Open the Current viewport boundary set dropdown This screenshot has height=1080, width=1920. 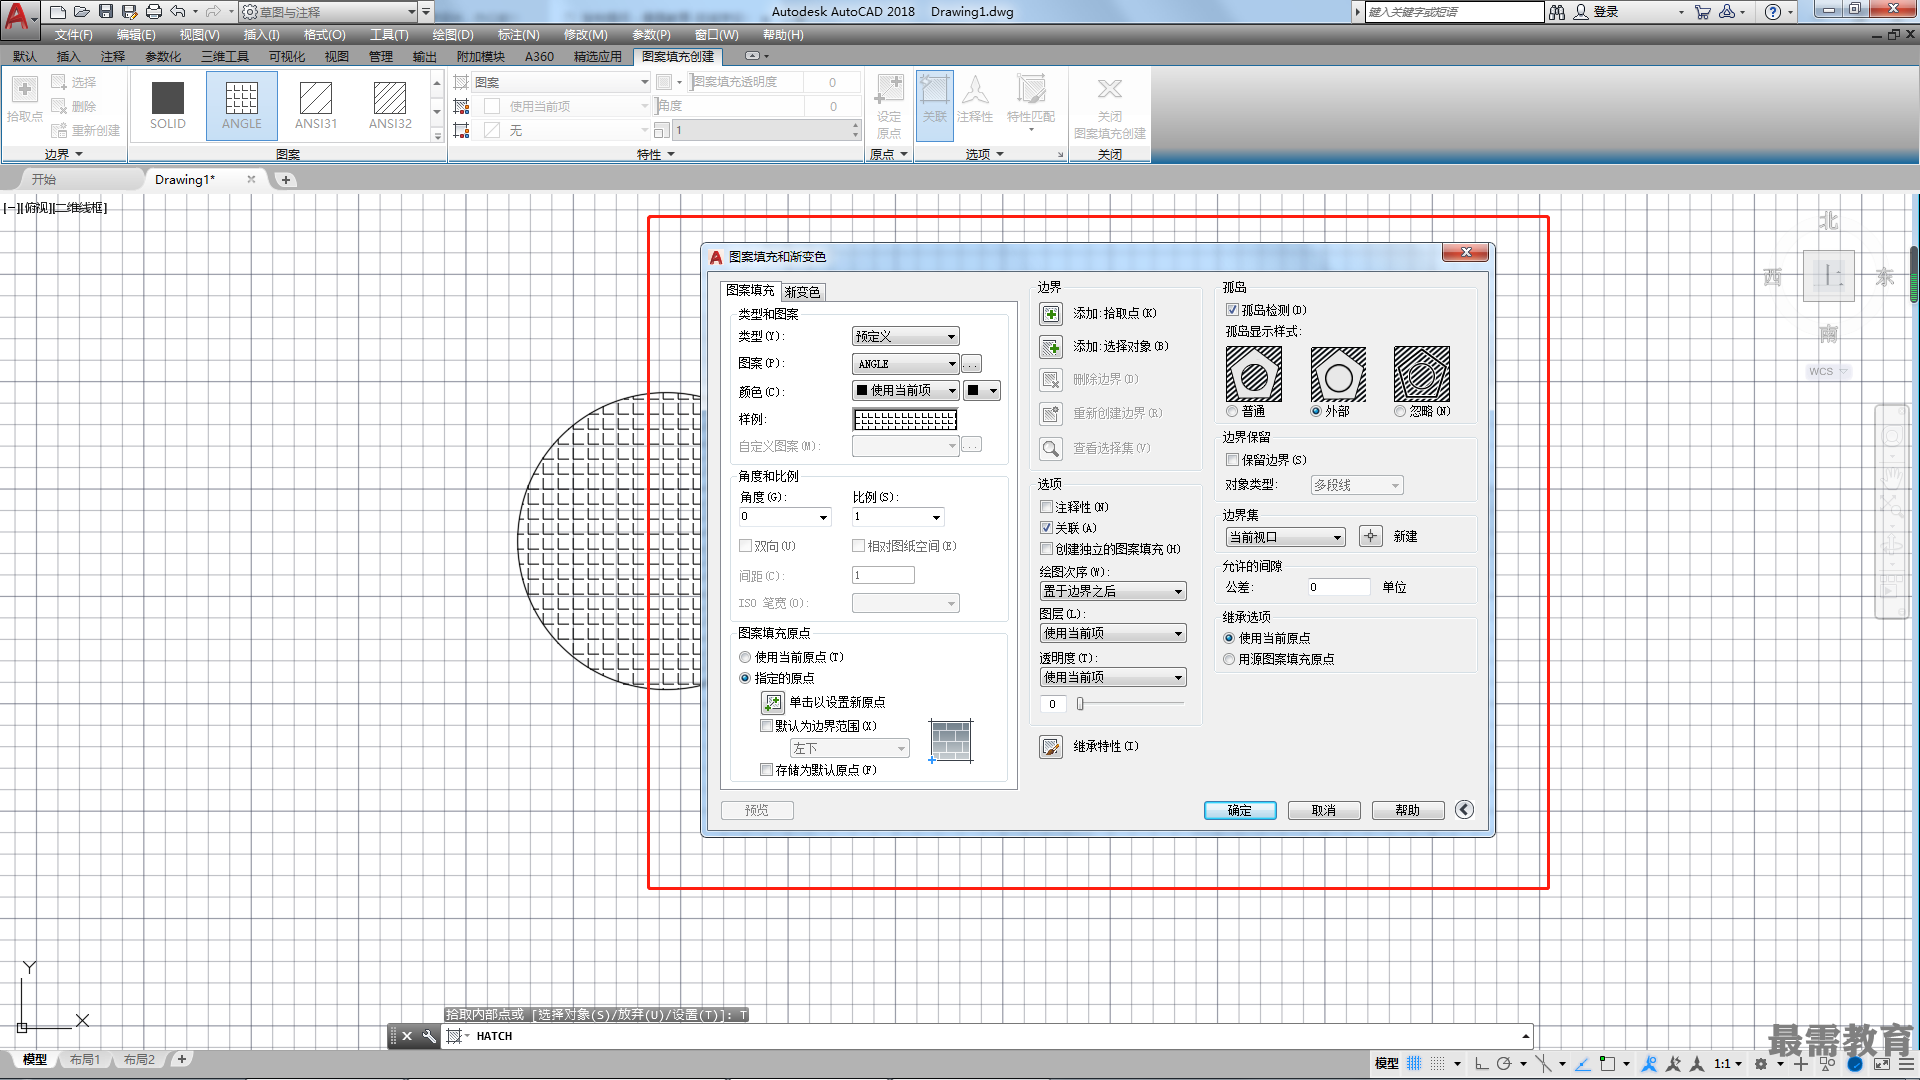click(1285, 538)
